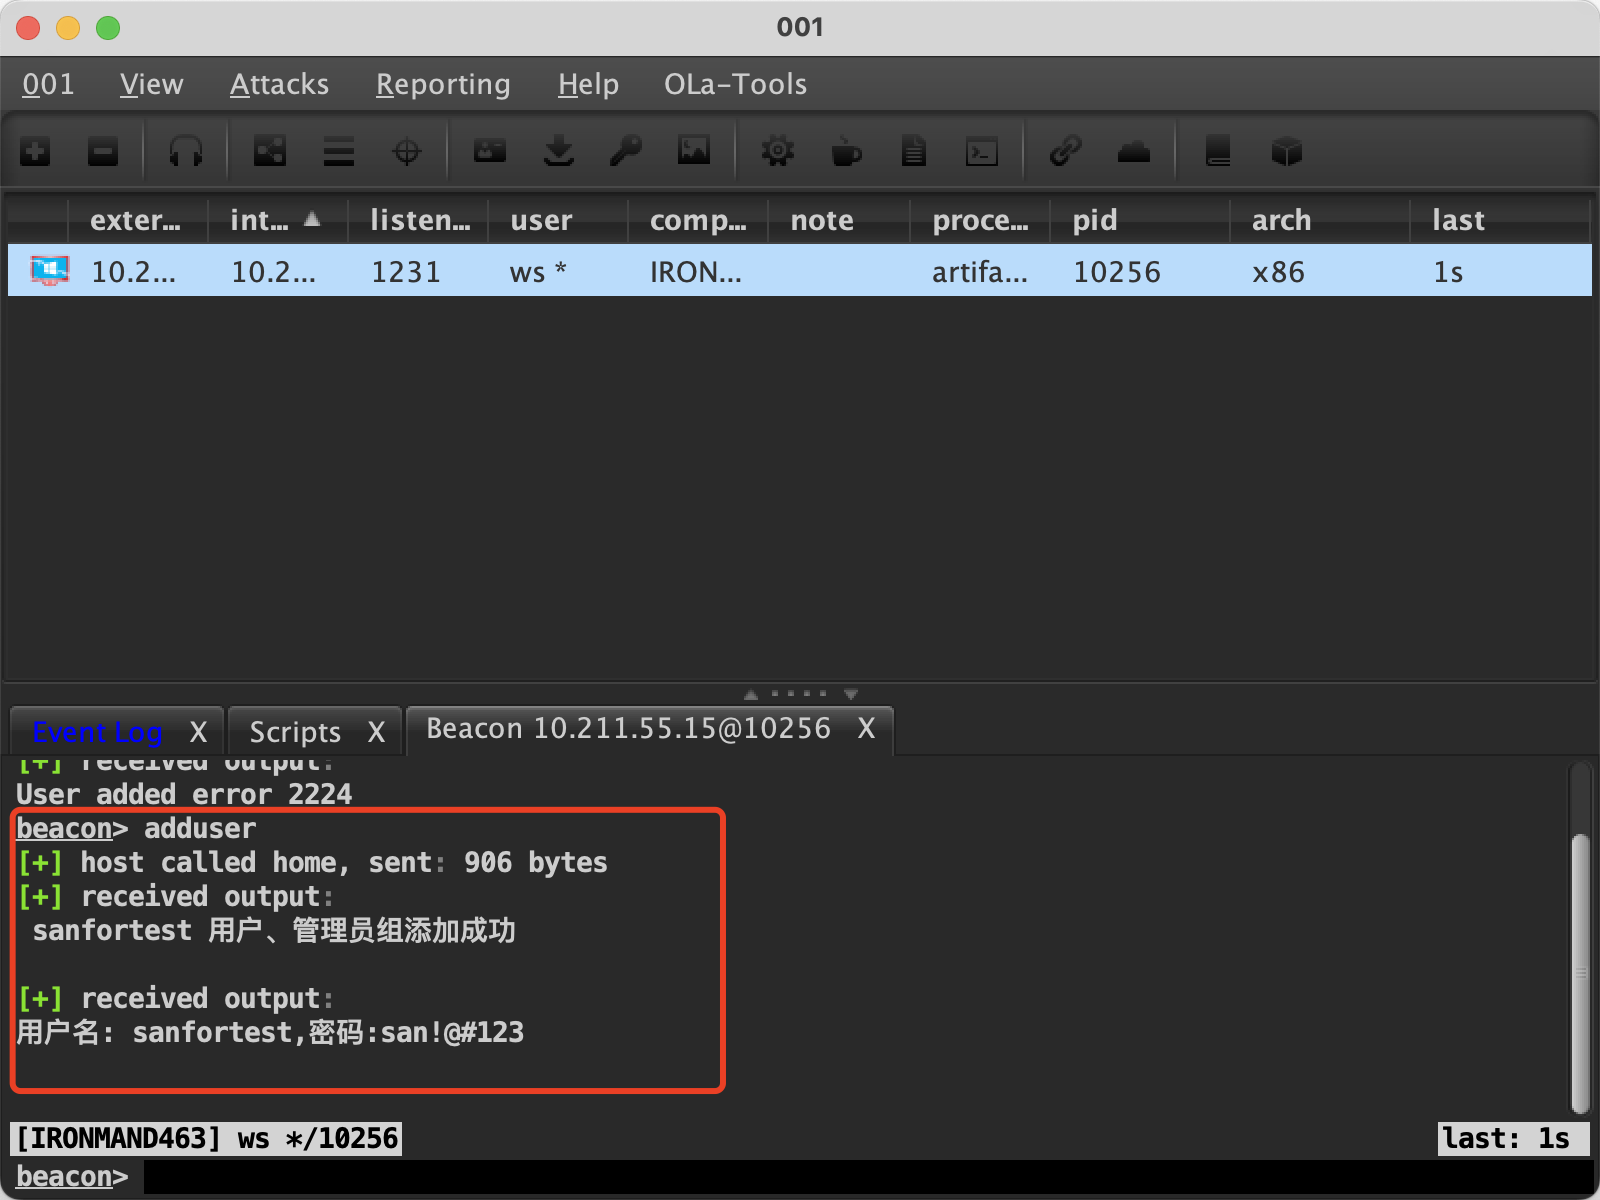Click the document macro icon in toolbar
This screenshot has width=1600, height=1200.
pos(914,152)
